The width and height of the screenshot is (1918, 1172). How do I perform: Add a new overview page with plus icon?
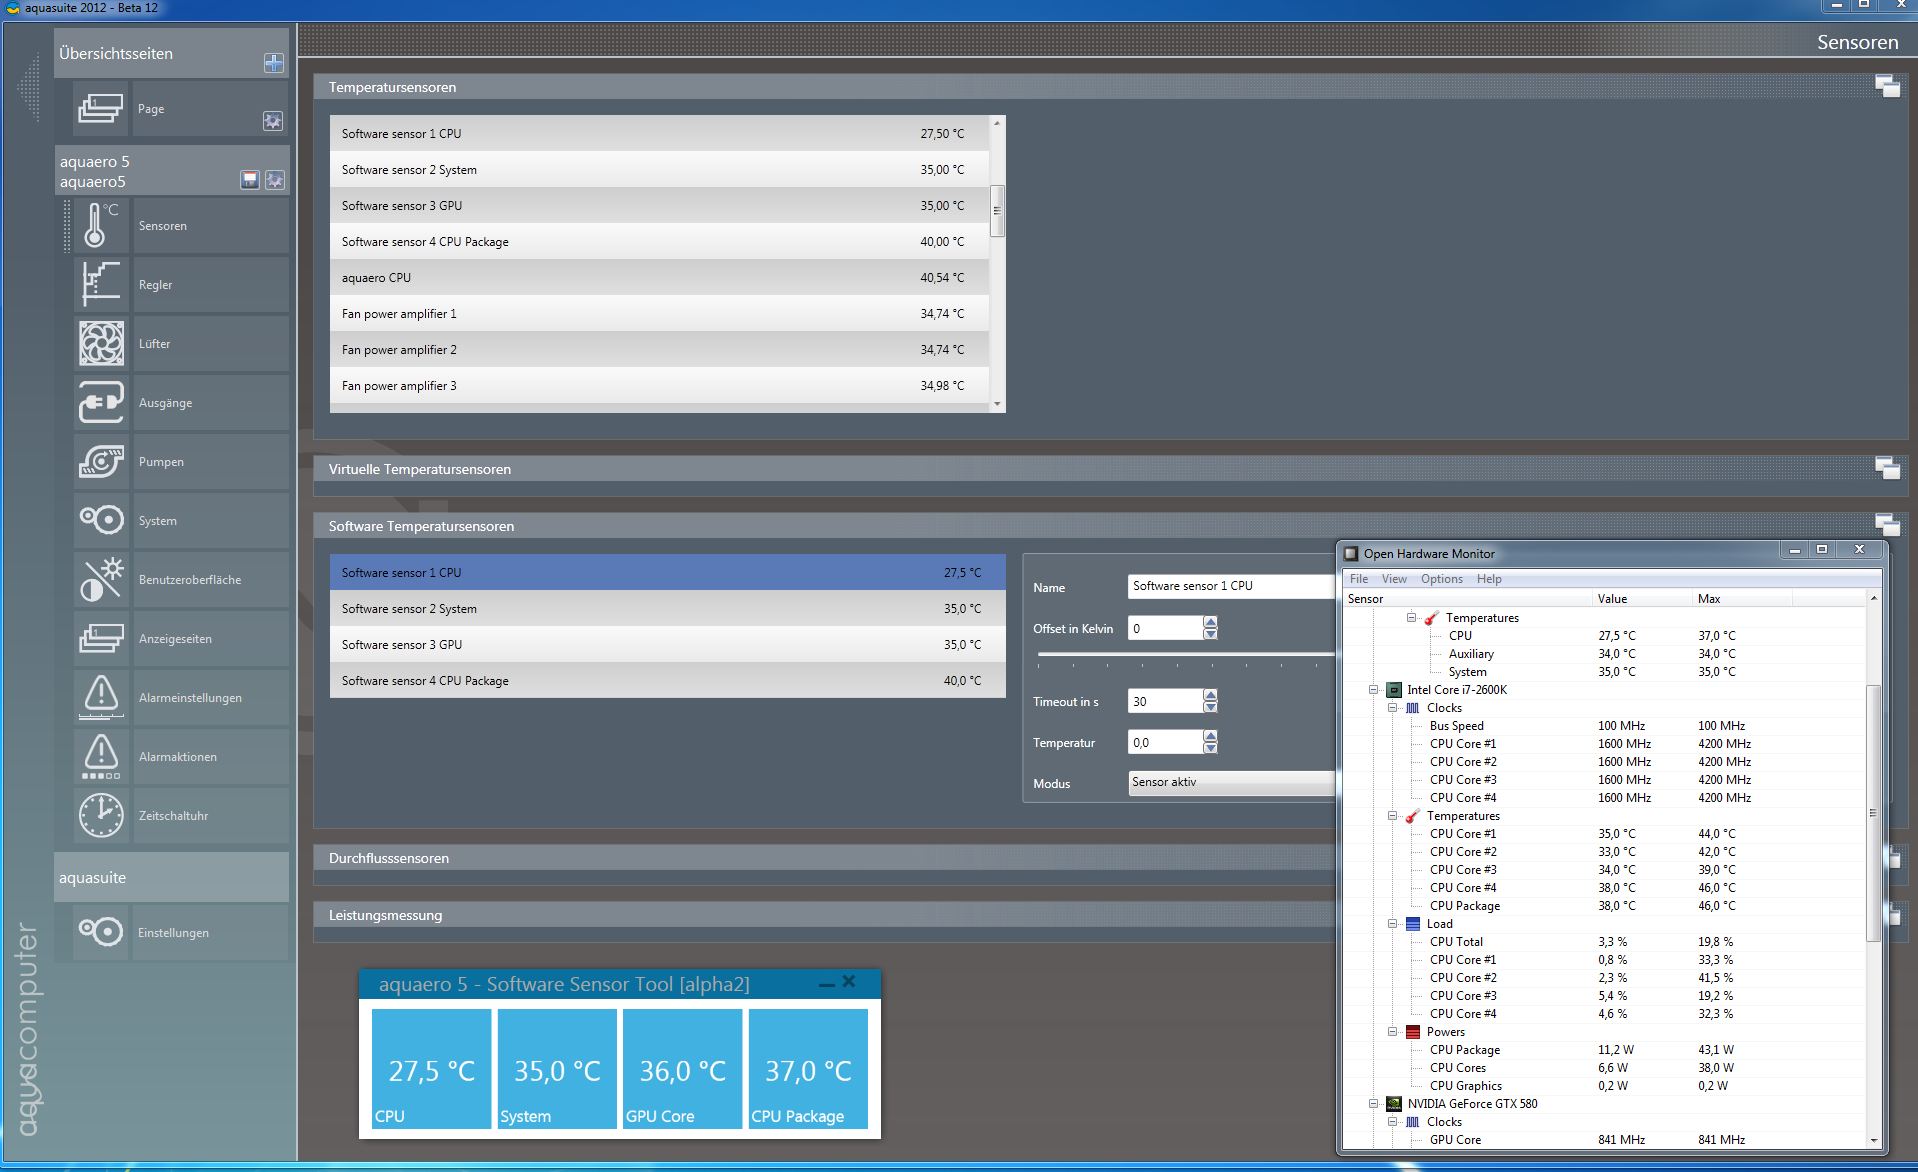point(273,63)
